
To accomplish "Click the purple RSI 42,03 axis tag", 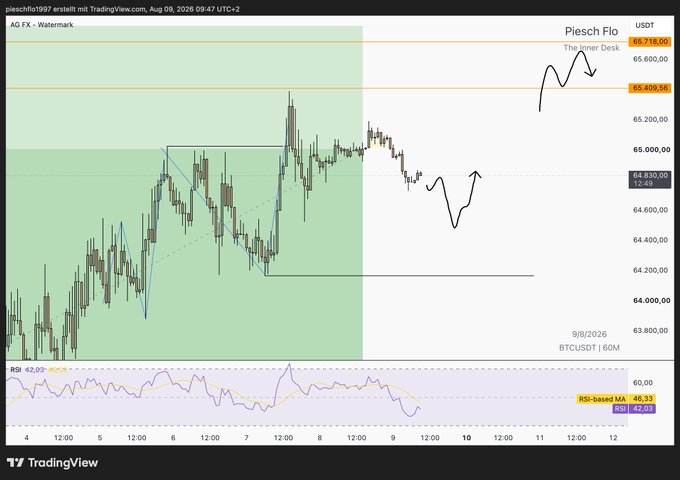I will [x=634, y=409].
